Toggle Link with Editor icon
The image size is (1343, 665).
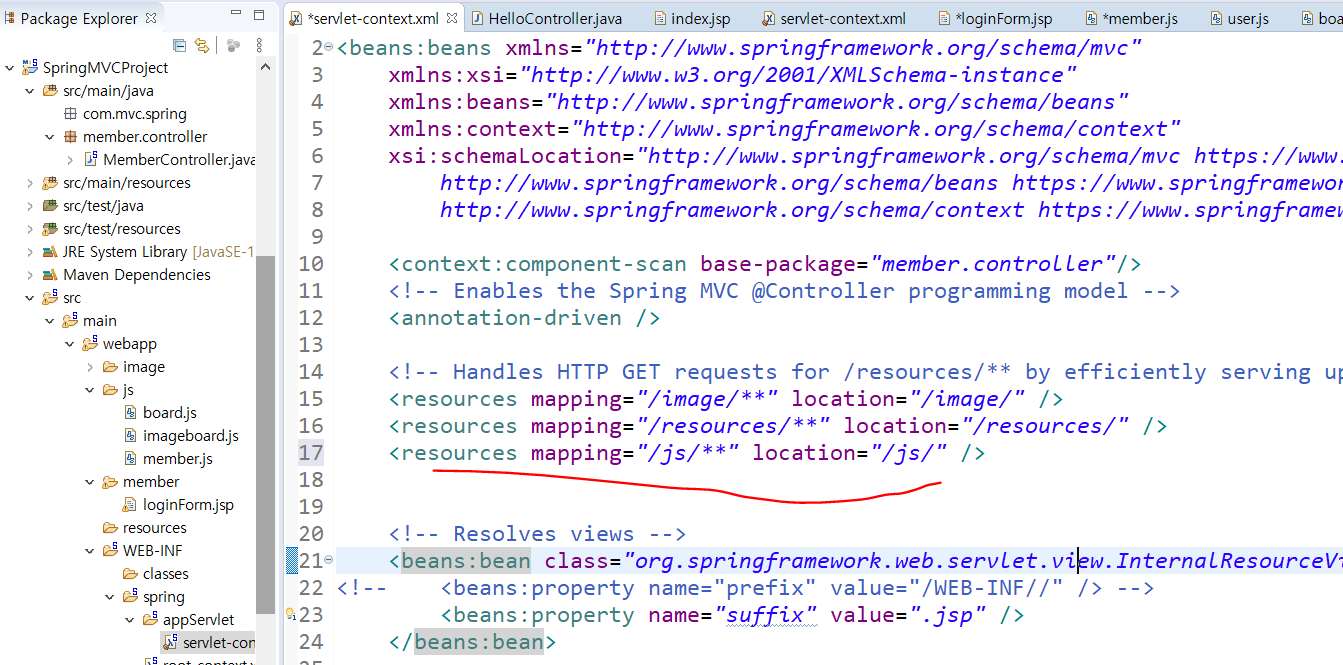pyautogui.click(x=203, y=45)
